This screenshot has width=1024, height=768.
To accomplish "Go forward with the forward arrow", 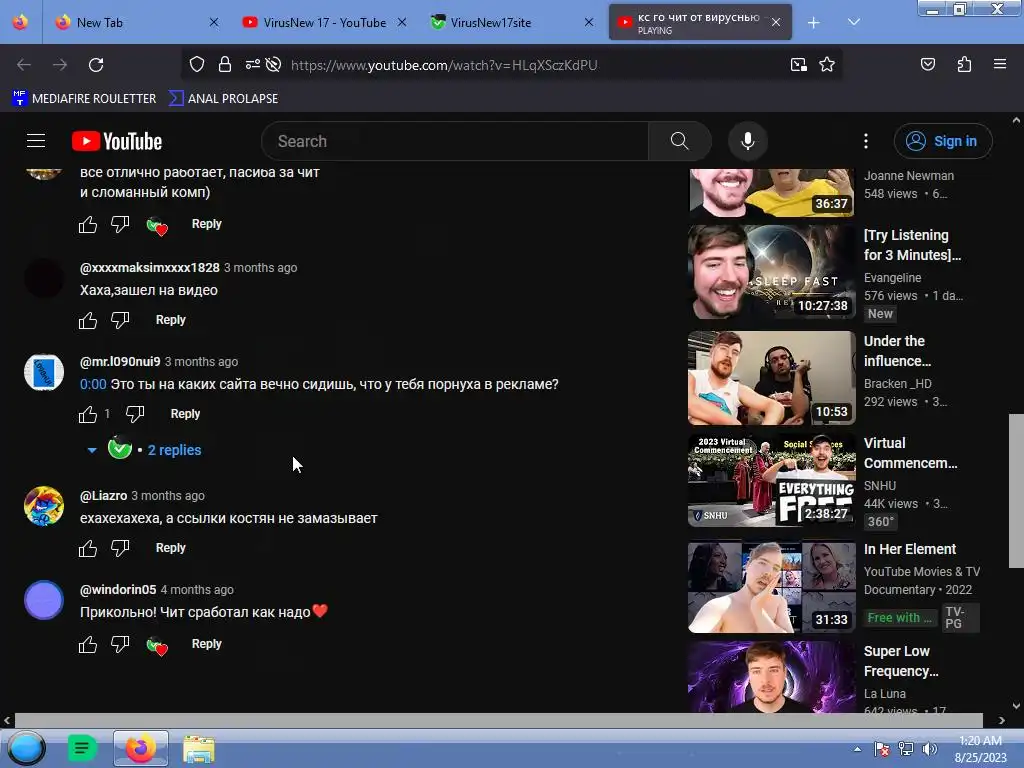I will coord(60,65).
